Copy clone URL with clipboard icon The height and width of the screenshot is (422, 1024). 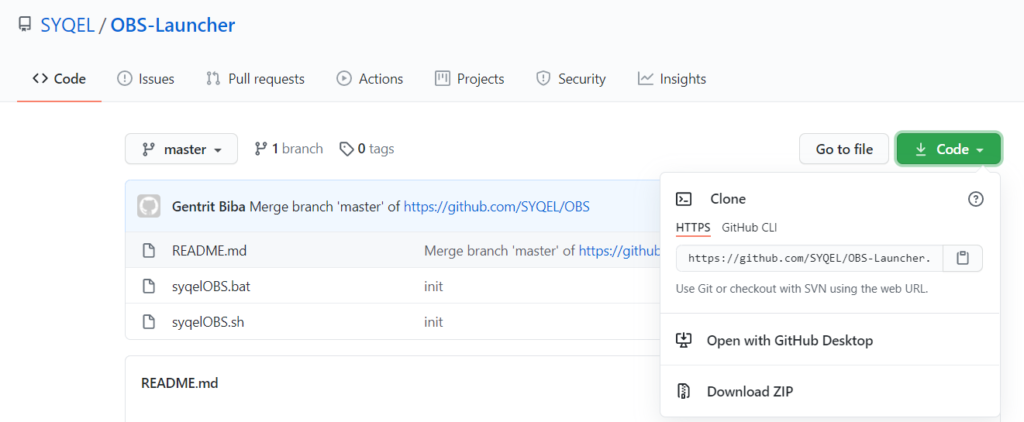click(x=963, y=259)
